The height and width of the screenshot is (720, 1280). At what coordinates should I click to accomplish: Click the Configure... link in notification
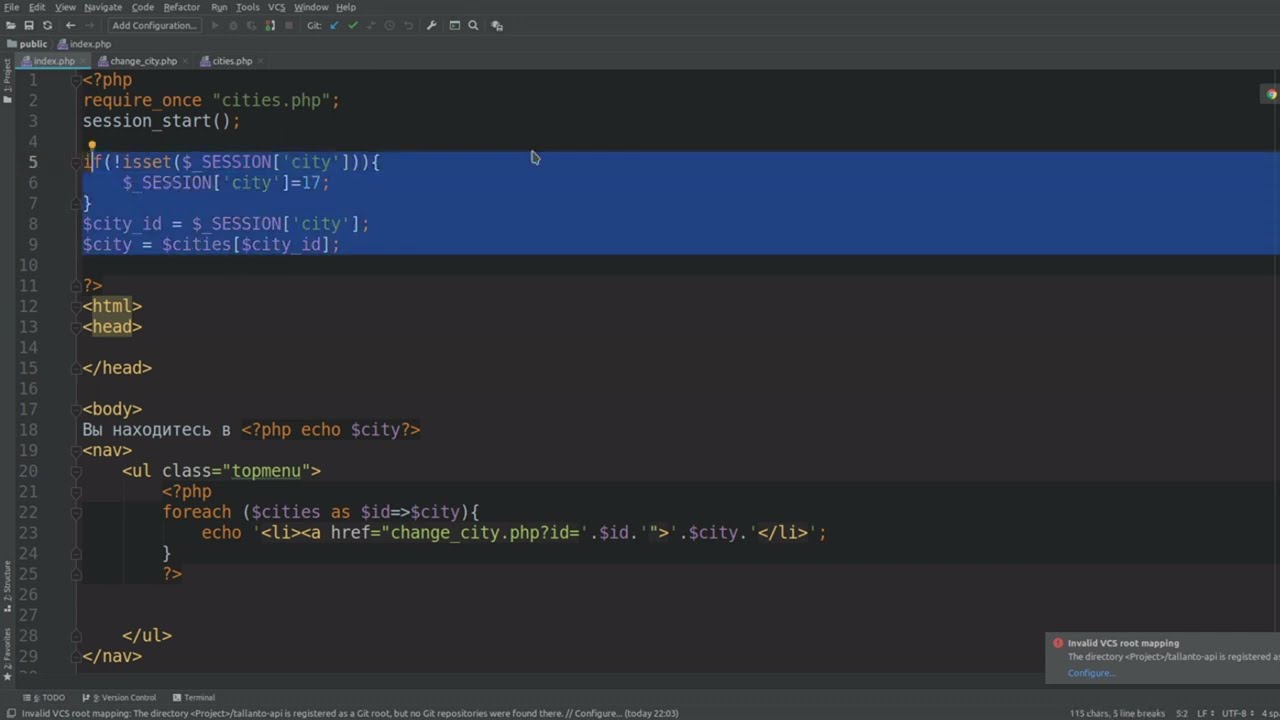pos(1090,673)
